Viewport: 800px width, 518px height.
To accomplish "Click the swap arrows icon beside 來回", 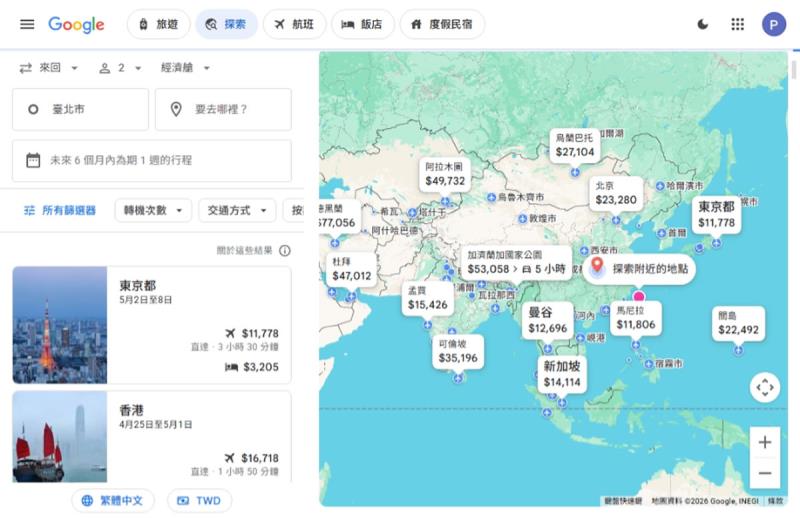I will 26,68.
